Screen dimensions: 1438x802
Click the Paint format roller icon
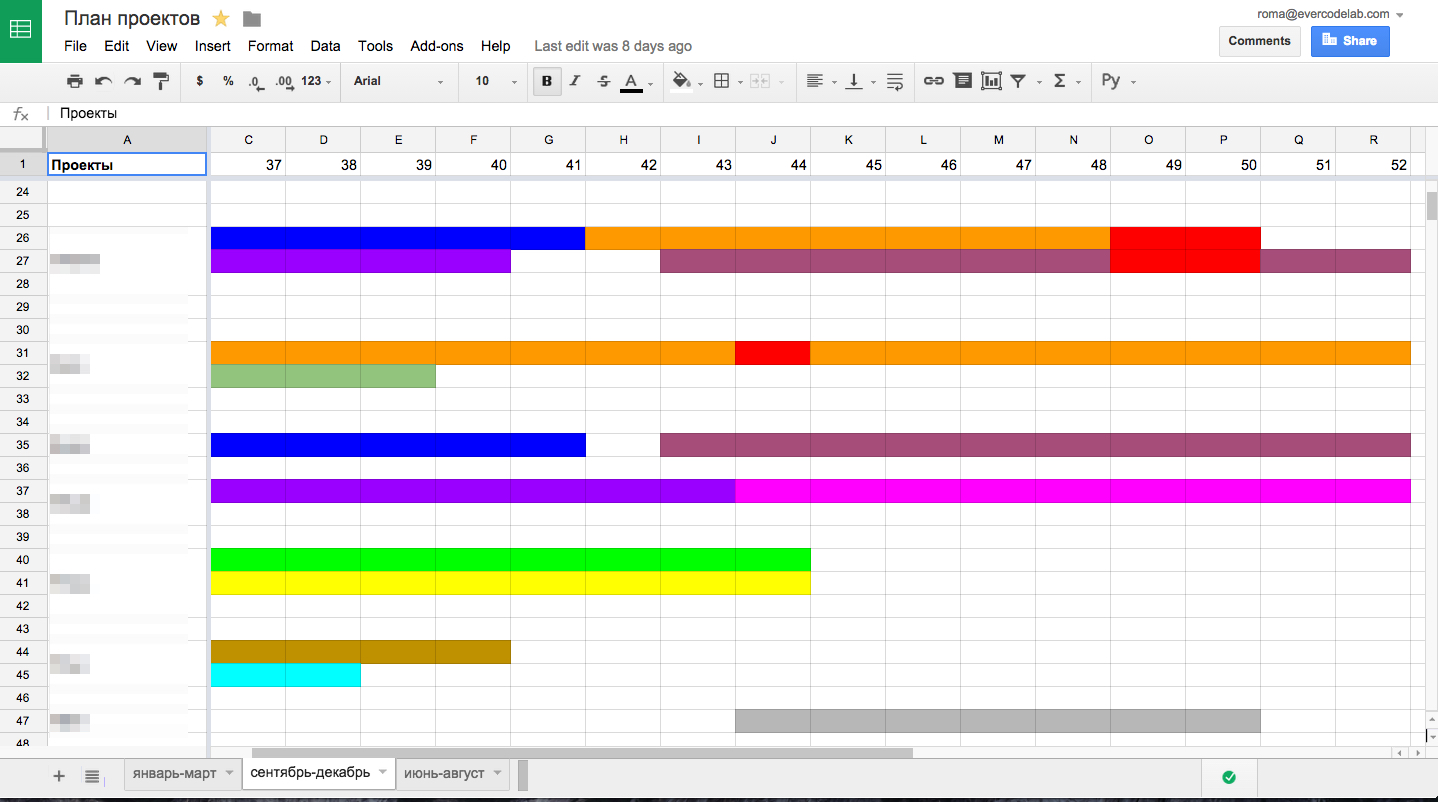161,81
